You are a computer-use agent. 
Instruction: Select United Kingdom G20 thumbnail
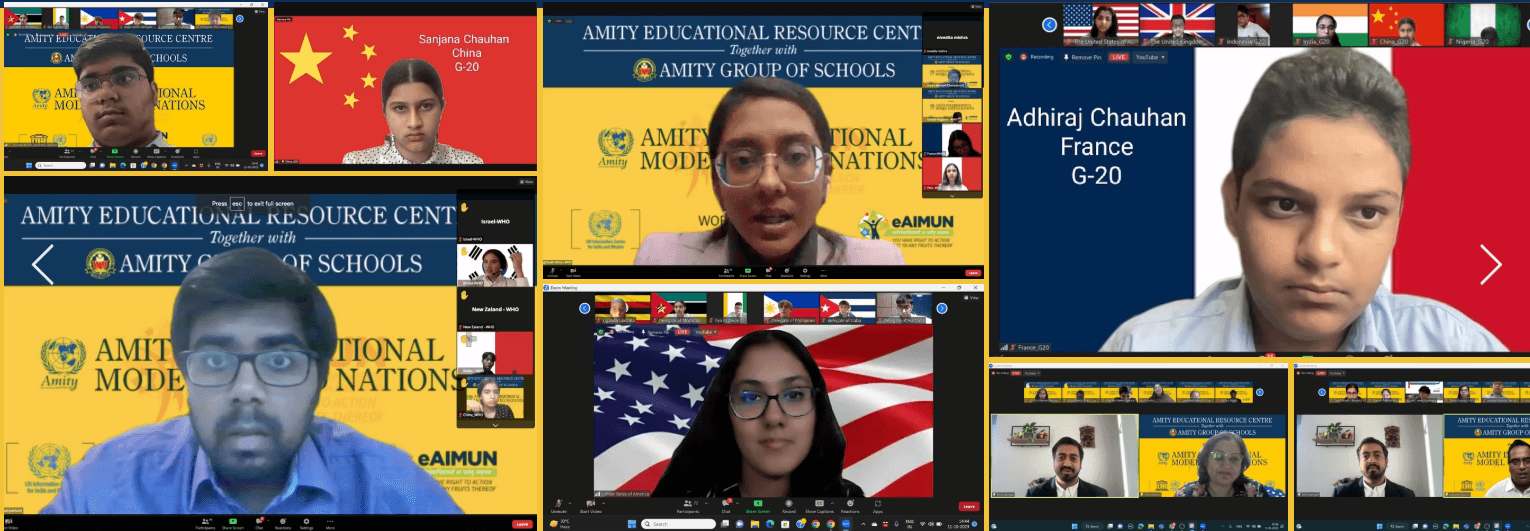[x=1178, y=25]
